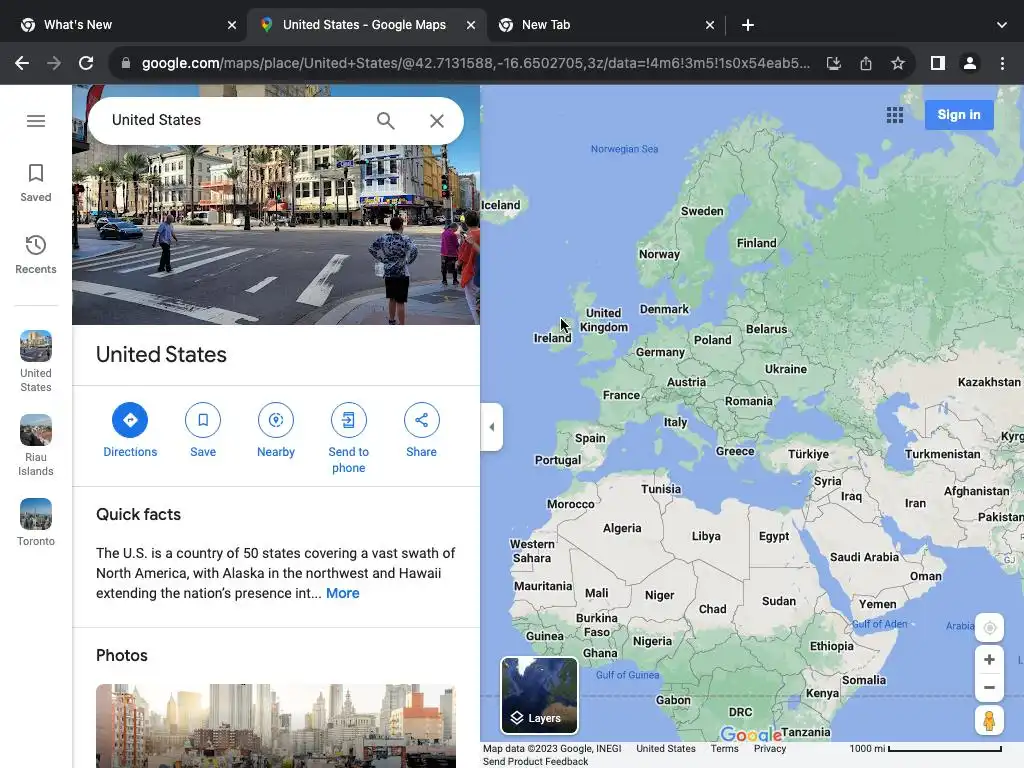Collapse the side panel arrow
Screen dimensions: 1024x768
[x=492, y=427]
